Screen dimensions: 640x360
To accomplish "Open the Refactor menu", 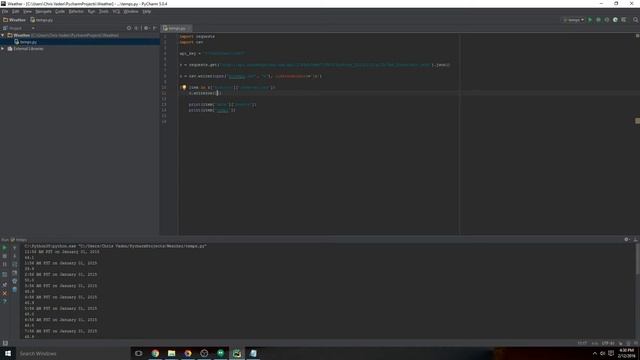I will pos(76,11).
